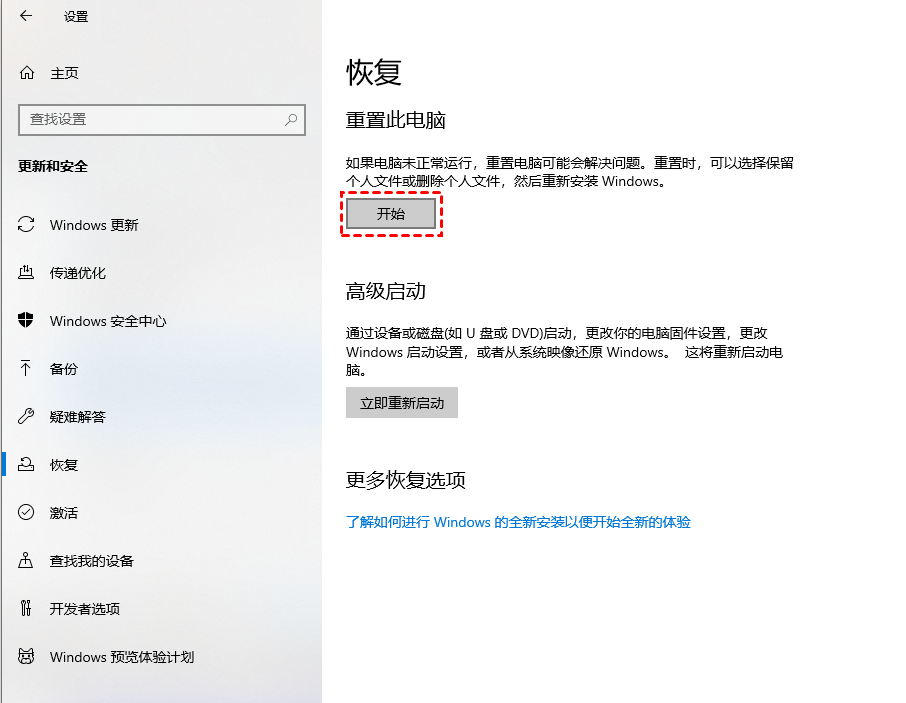Click the back arrow at top left
The width and height of the screenshot is (906, 703).
[x=25, y=16]
